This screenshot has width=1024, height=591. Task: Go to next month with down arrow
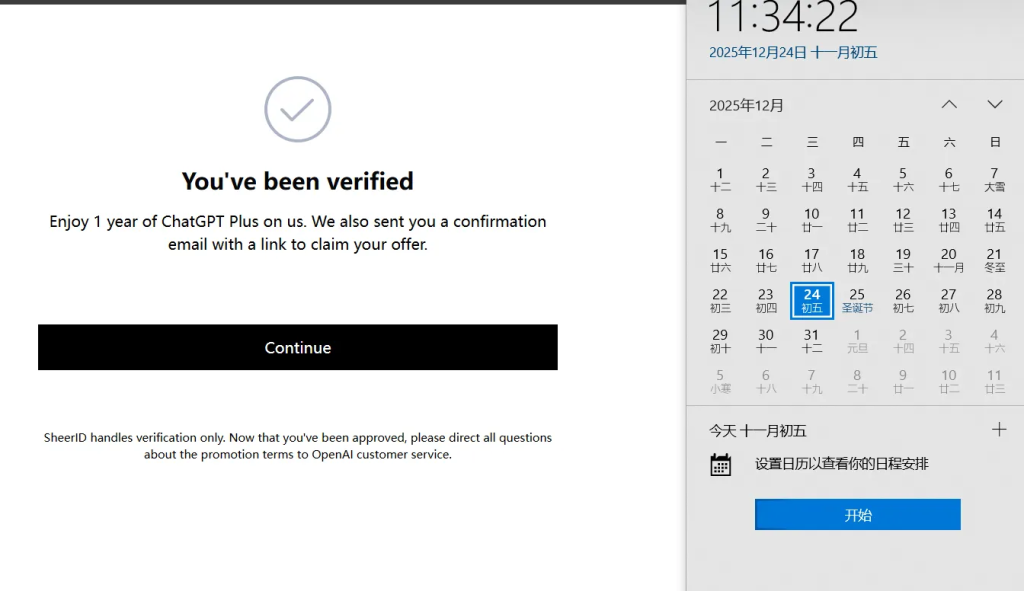click(x=994, y=105)
